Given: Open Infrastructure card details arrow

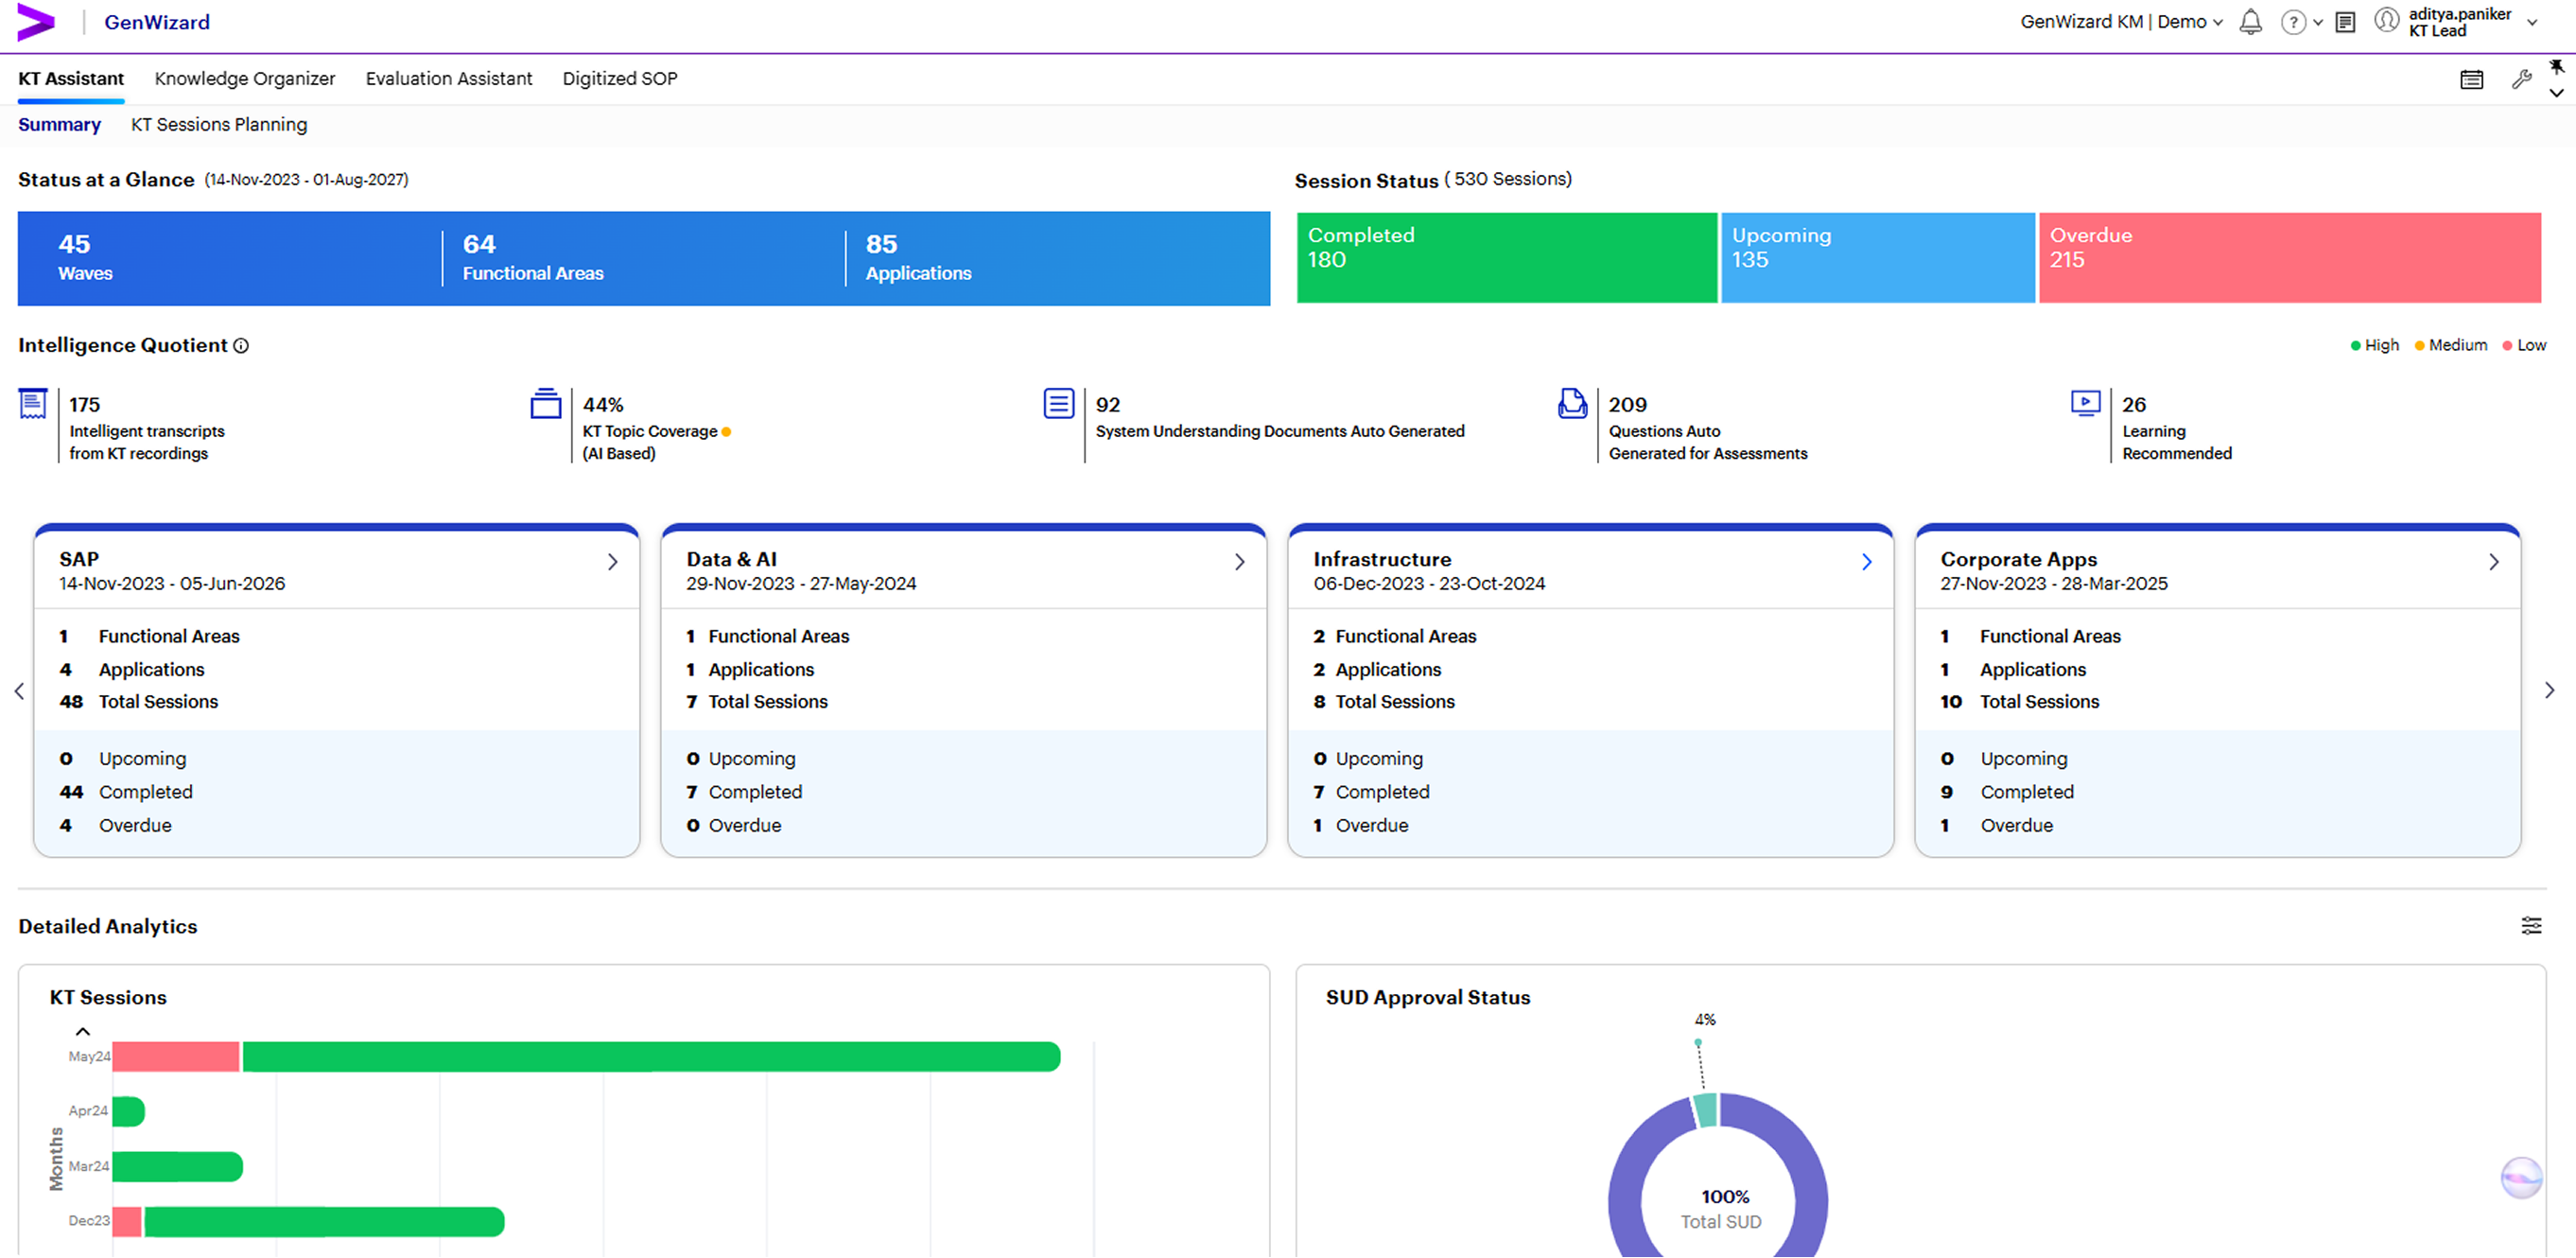Looking at the screenshot, I should (1867, 562).
